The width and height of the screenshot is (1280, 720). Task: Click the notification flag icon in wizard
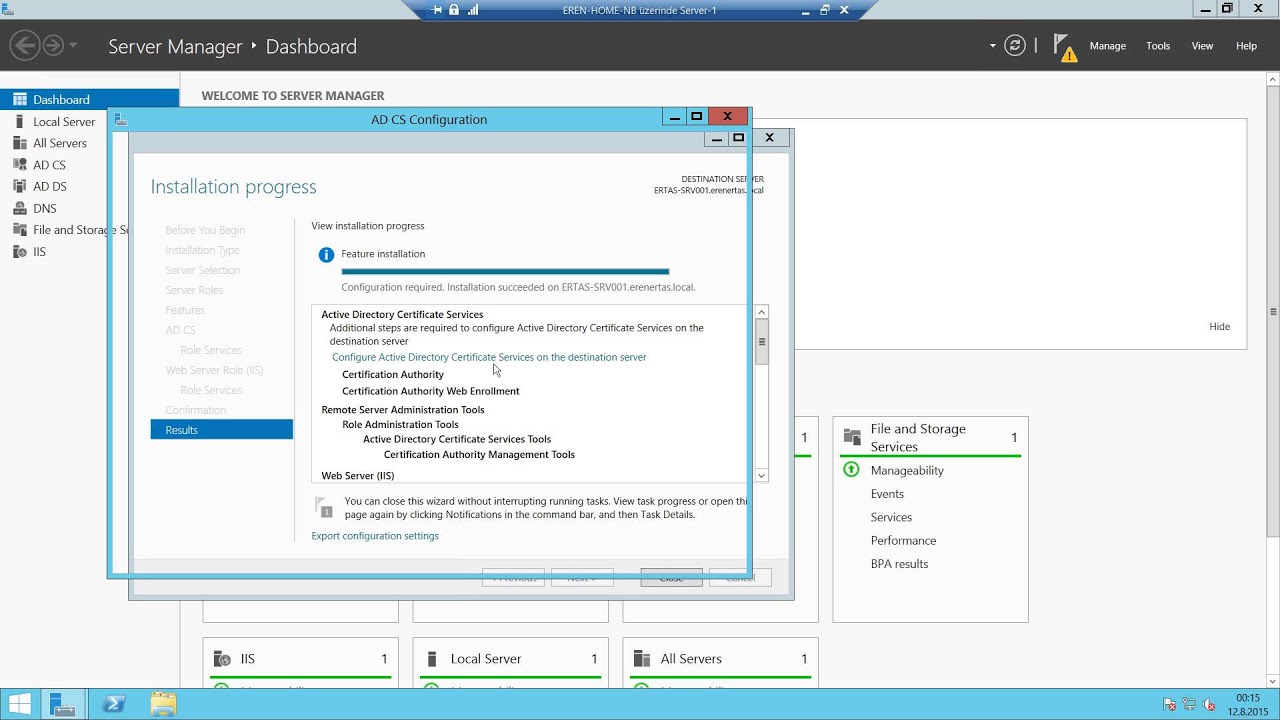[x=323, y=507]
